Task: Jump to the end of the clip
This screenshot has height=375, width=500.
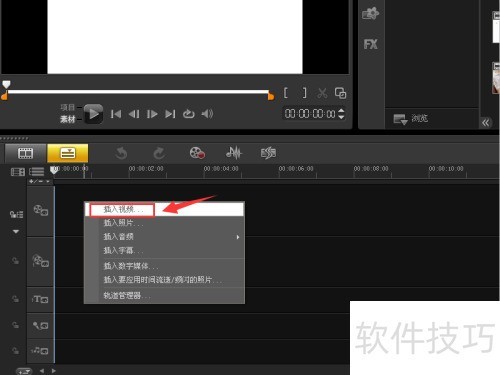Action: tap(170, 114)
